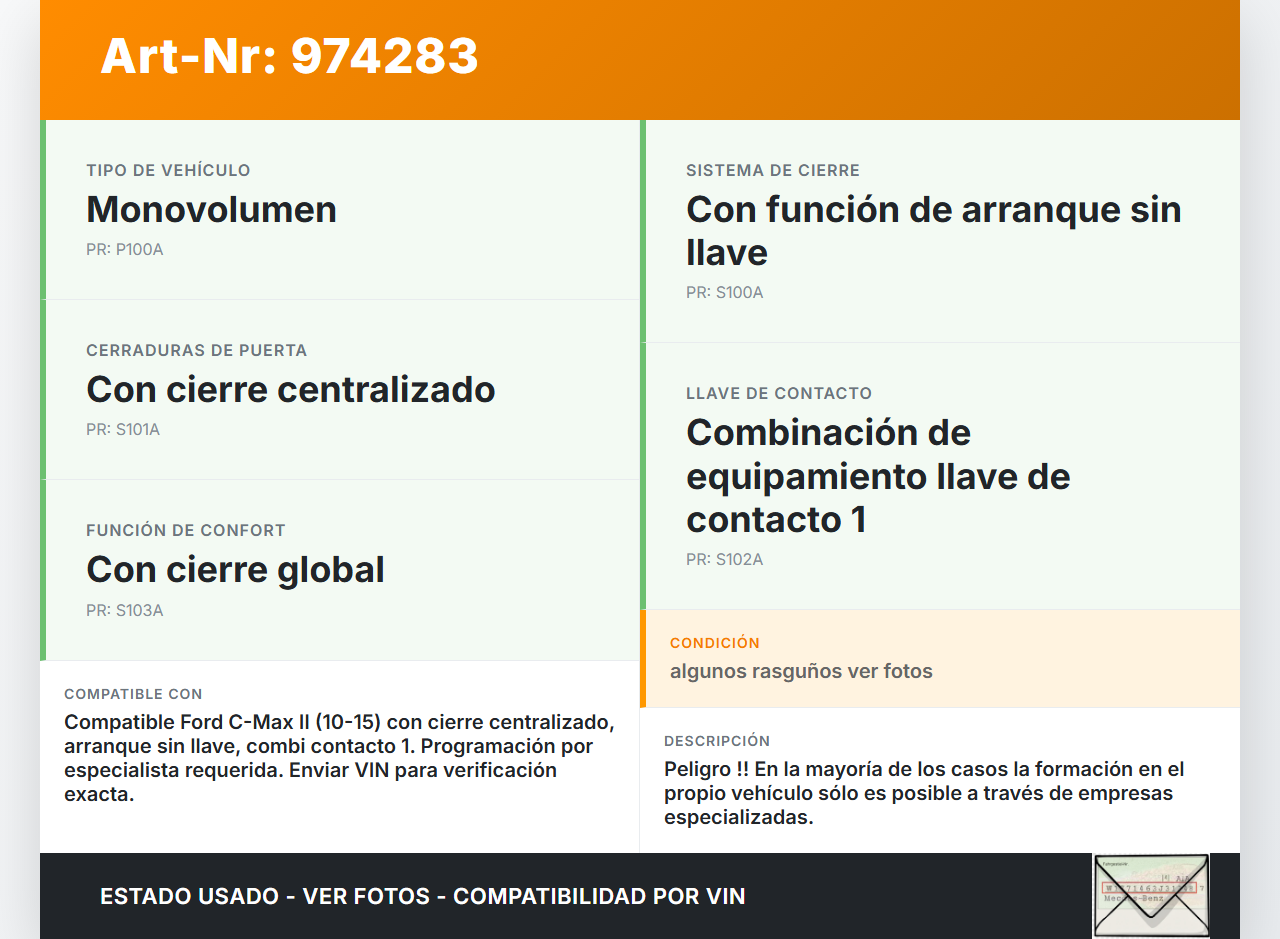
Task: Click the Sistema de cierre label
Action: (772, 171)
